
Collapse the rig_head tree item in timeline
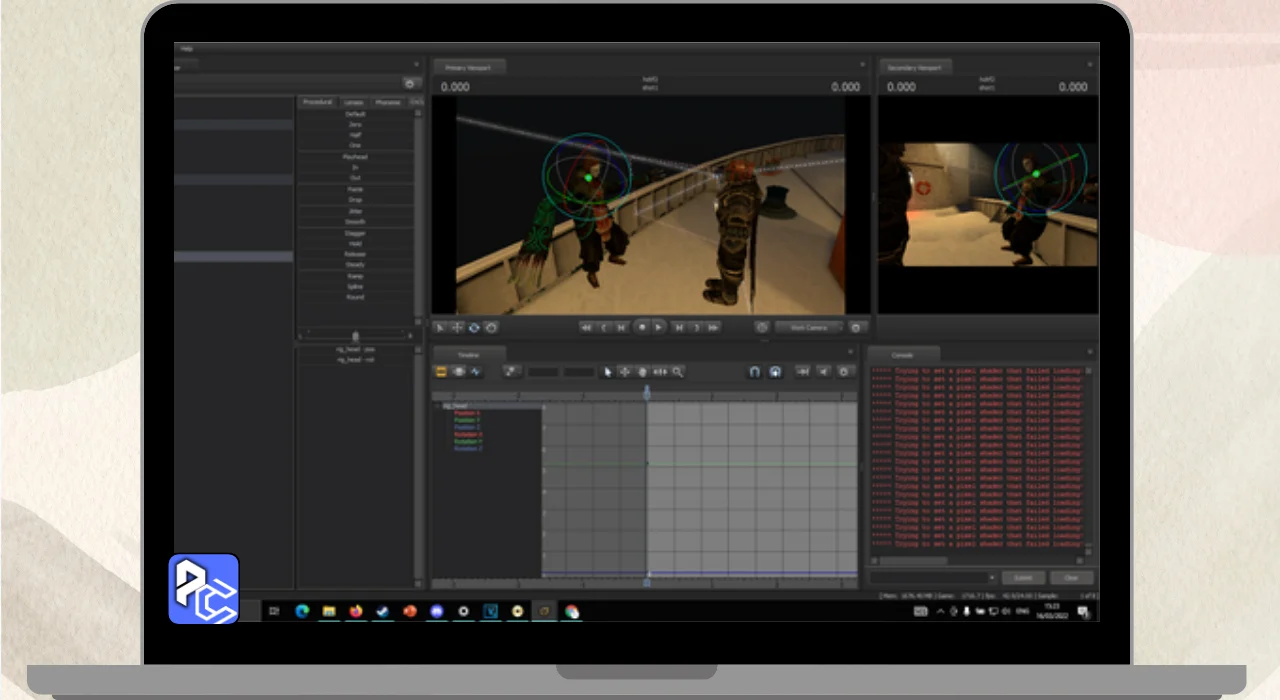click(438, 406)
